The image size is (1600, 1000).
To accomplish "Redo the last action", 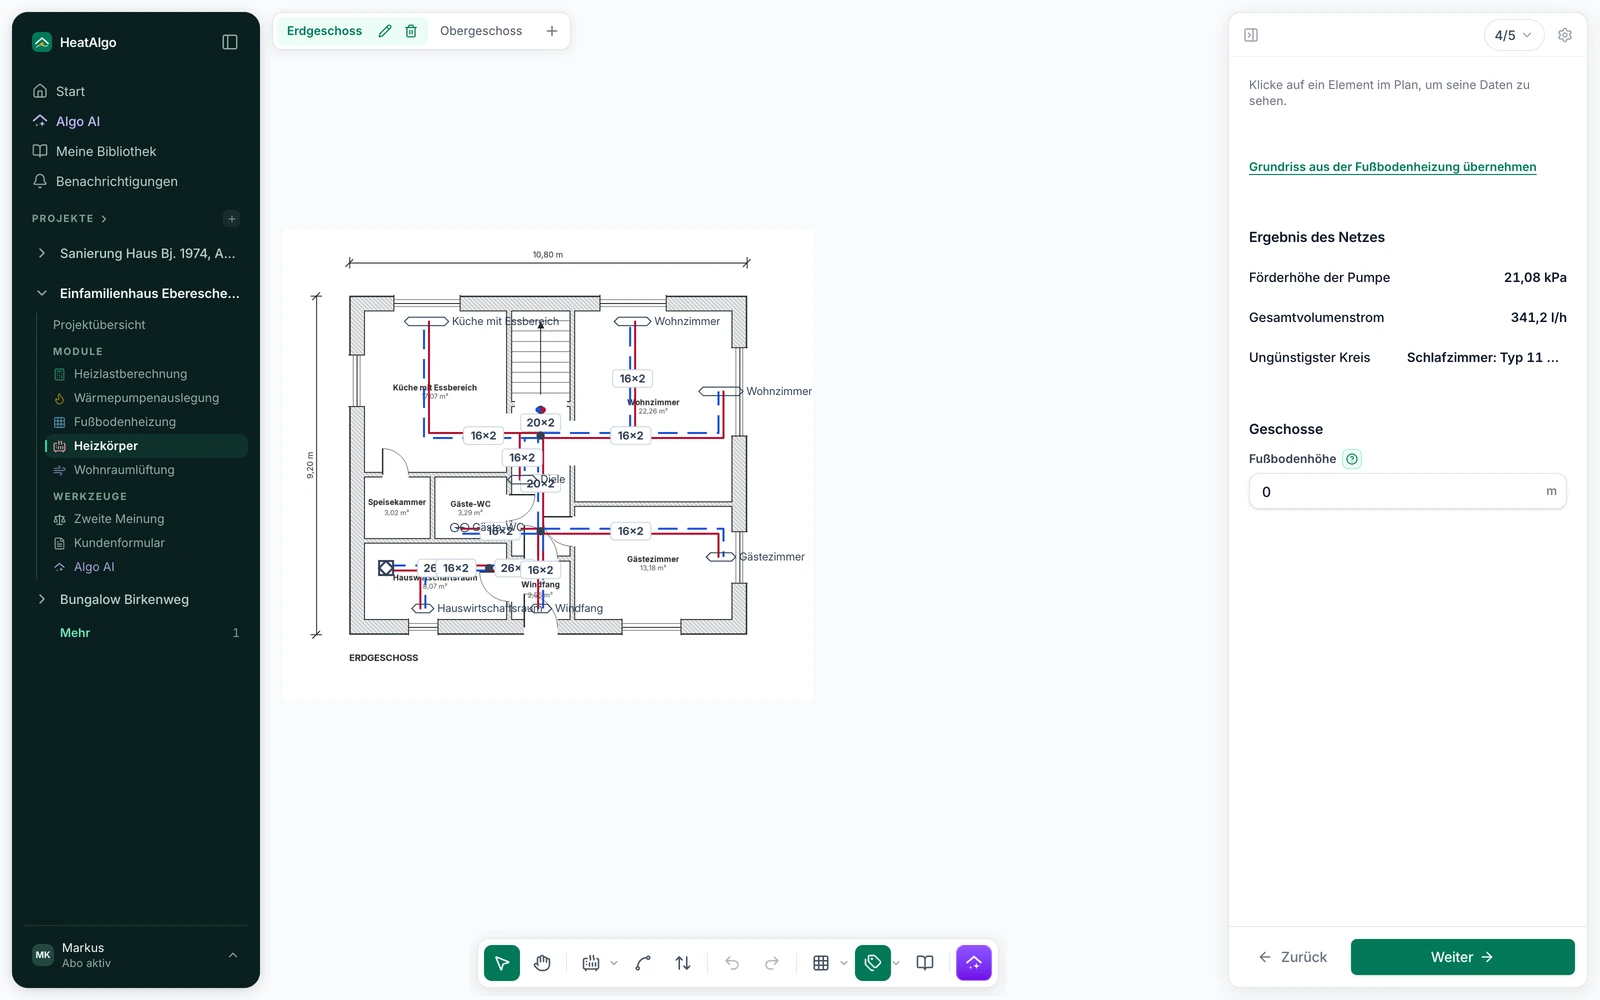I will 772,963.
